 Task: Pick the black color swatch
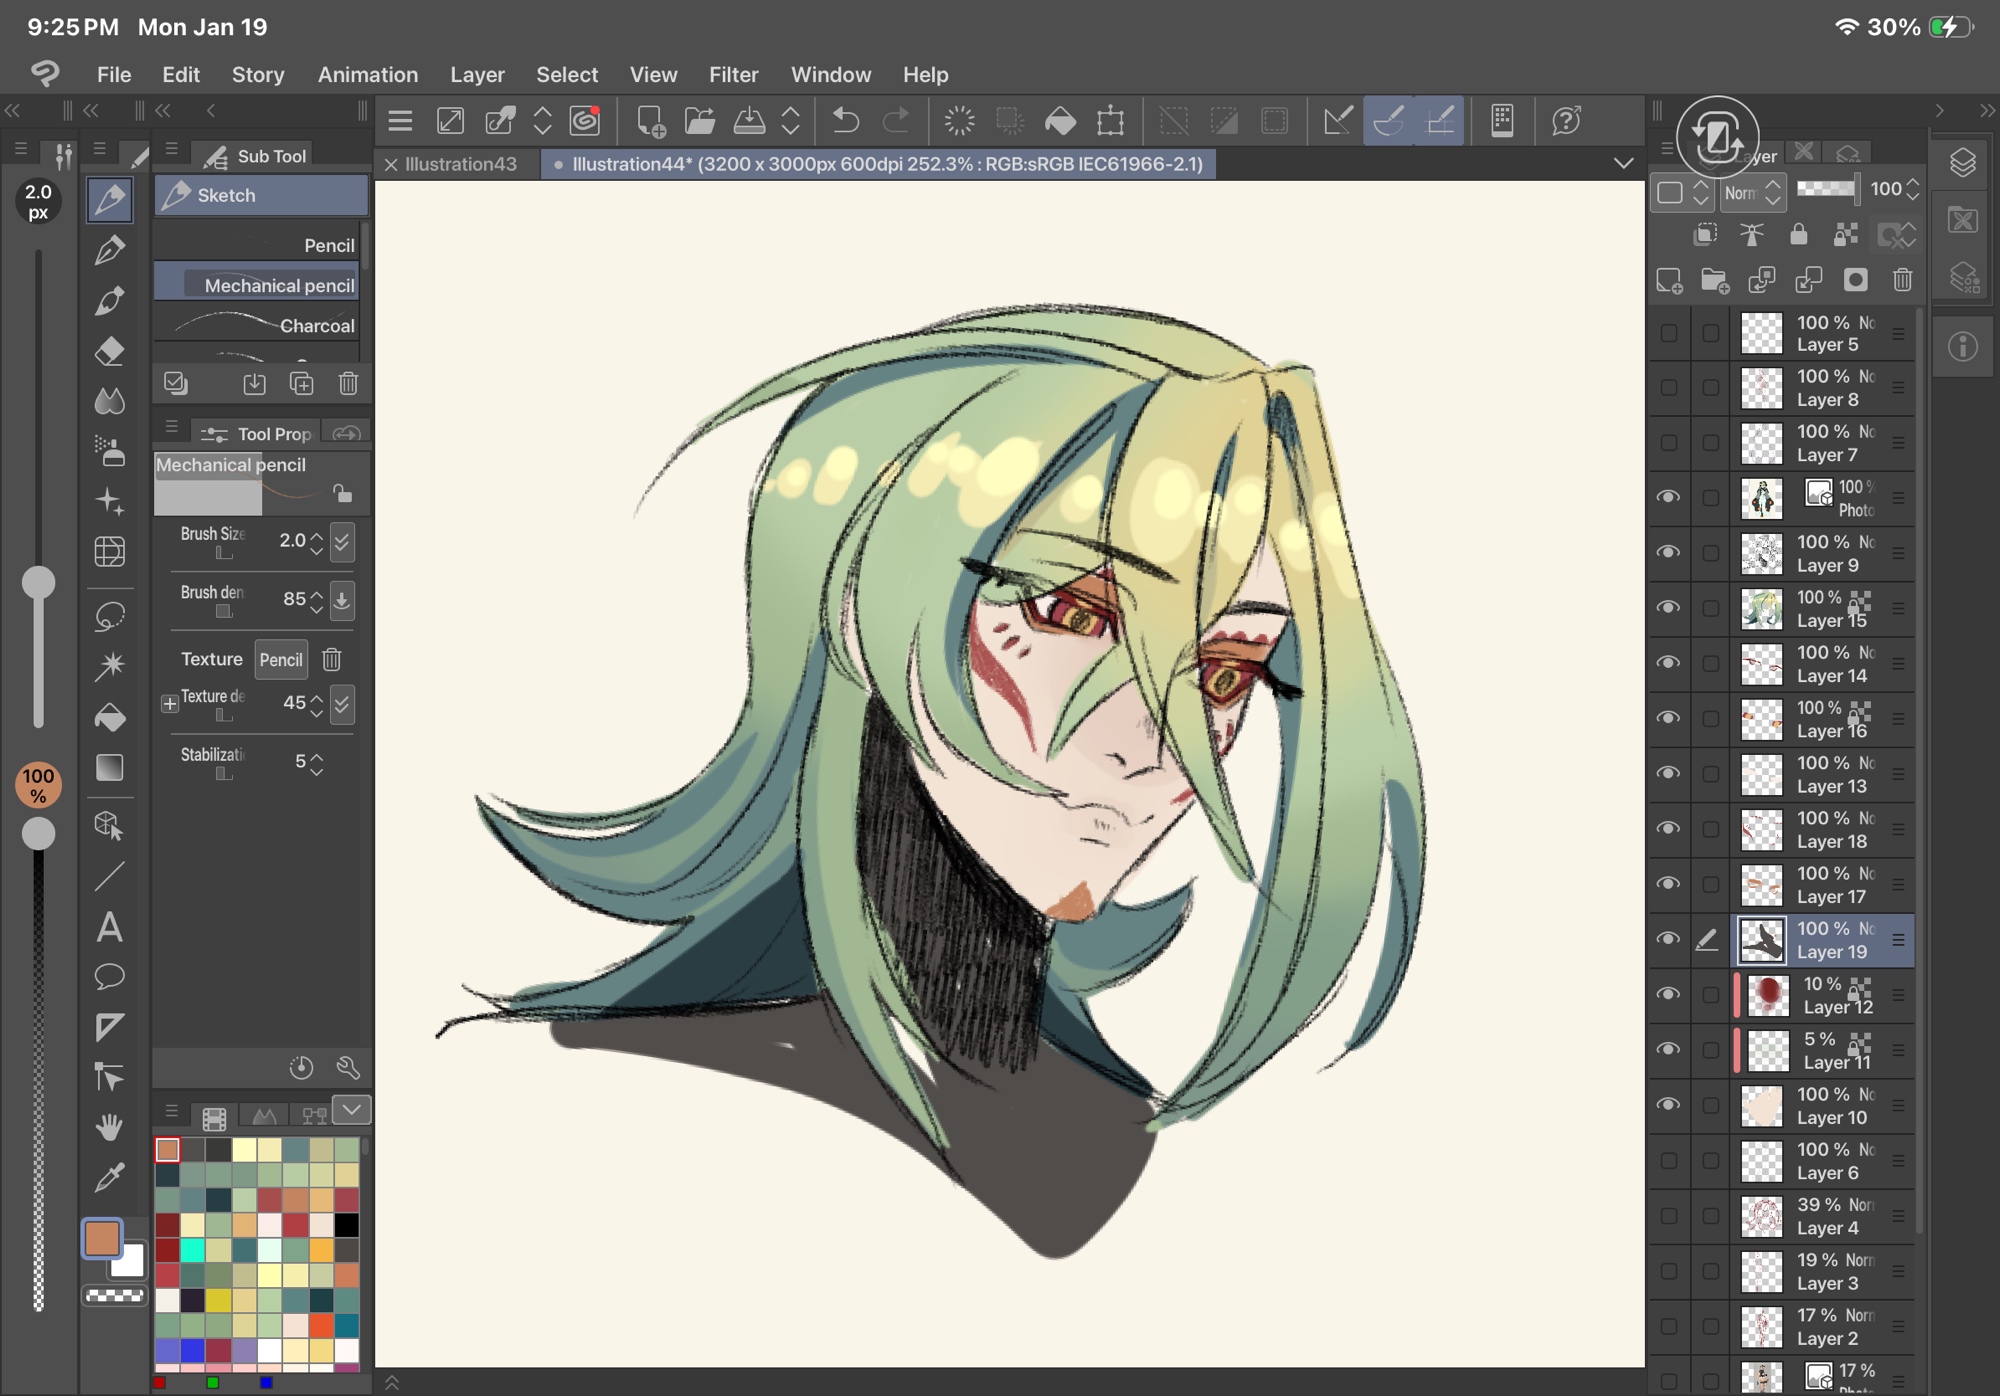click(x=347, y=1225)
